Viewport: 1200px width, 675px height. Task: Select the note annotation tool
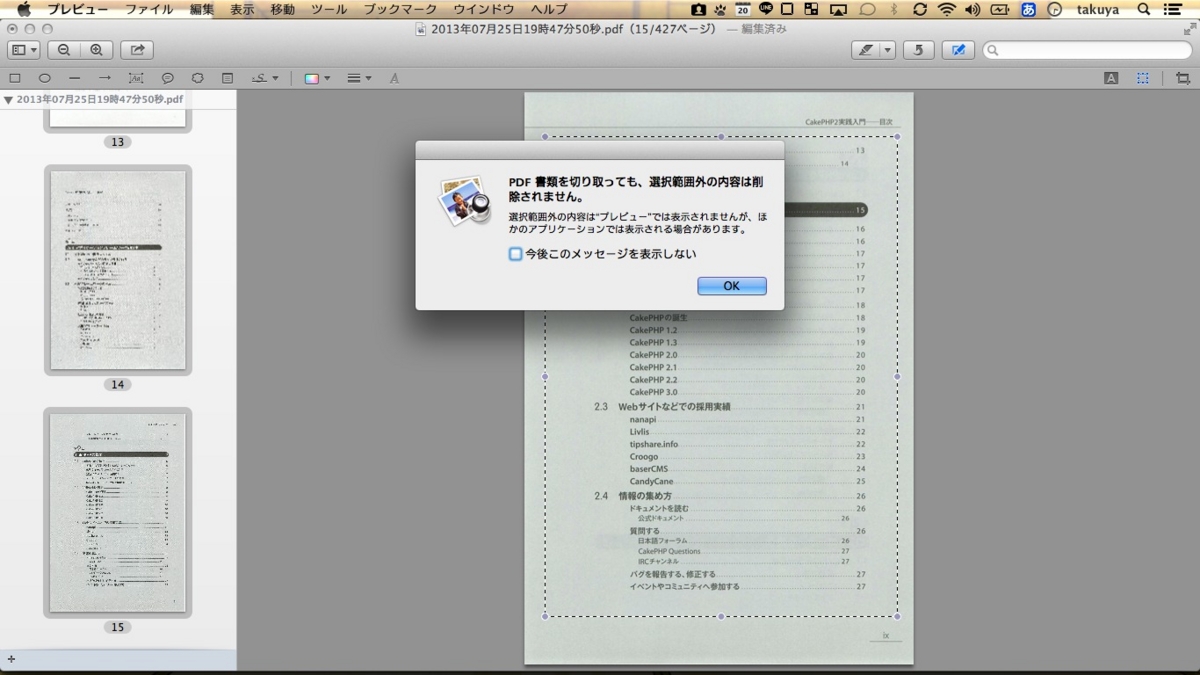coord(228,78)
